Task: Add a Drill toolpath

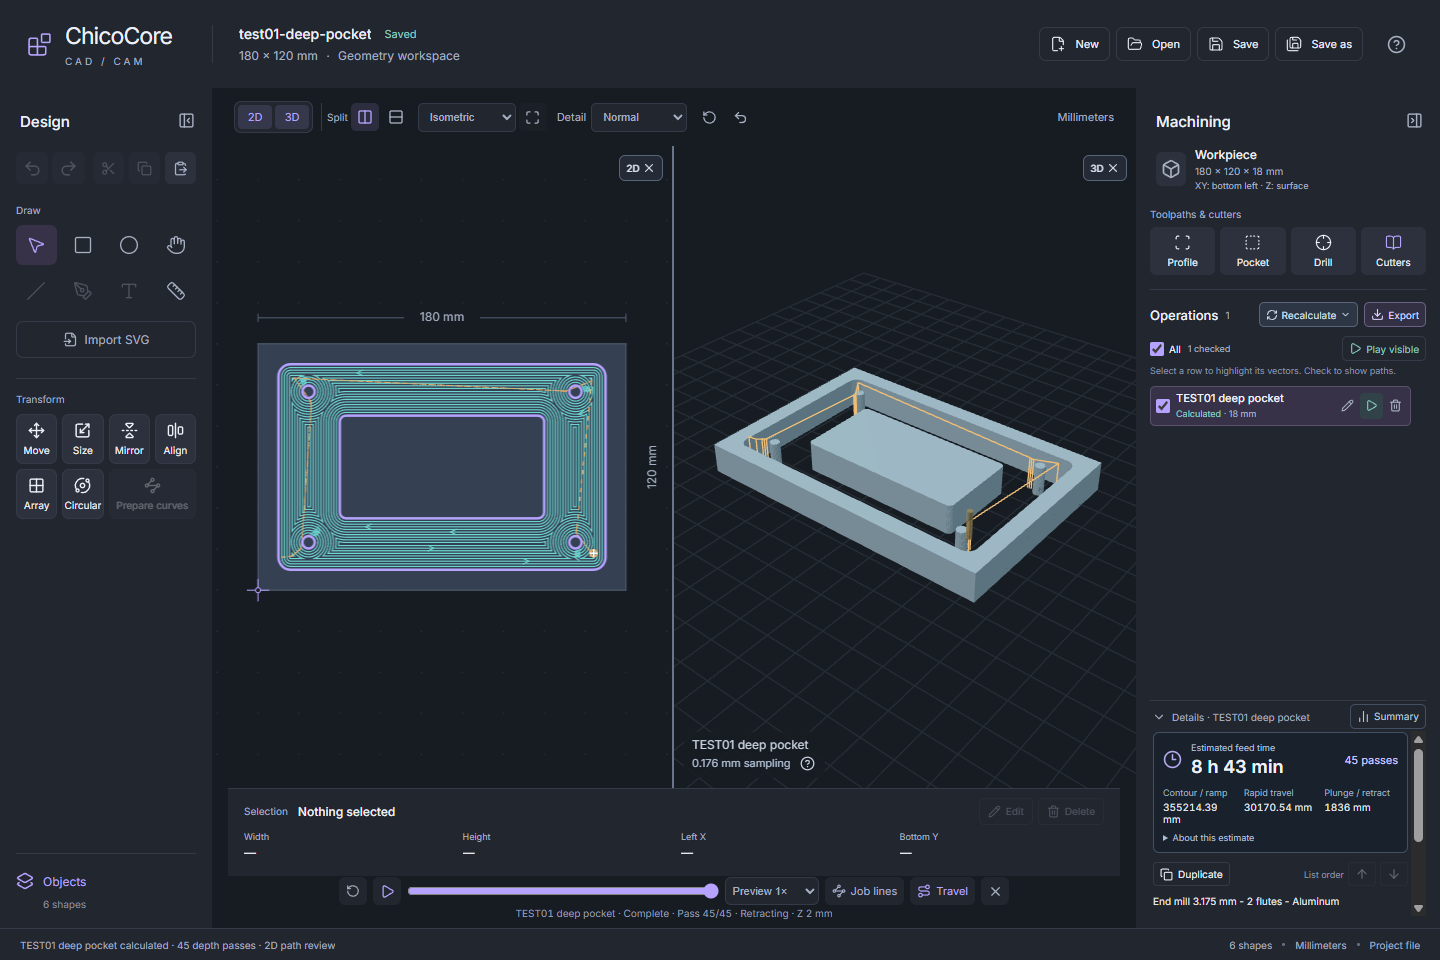Action: coord(1323,251)
